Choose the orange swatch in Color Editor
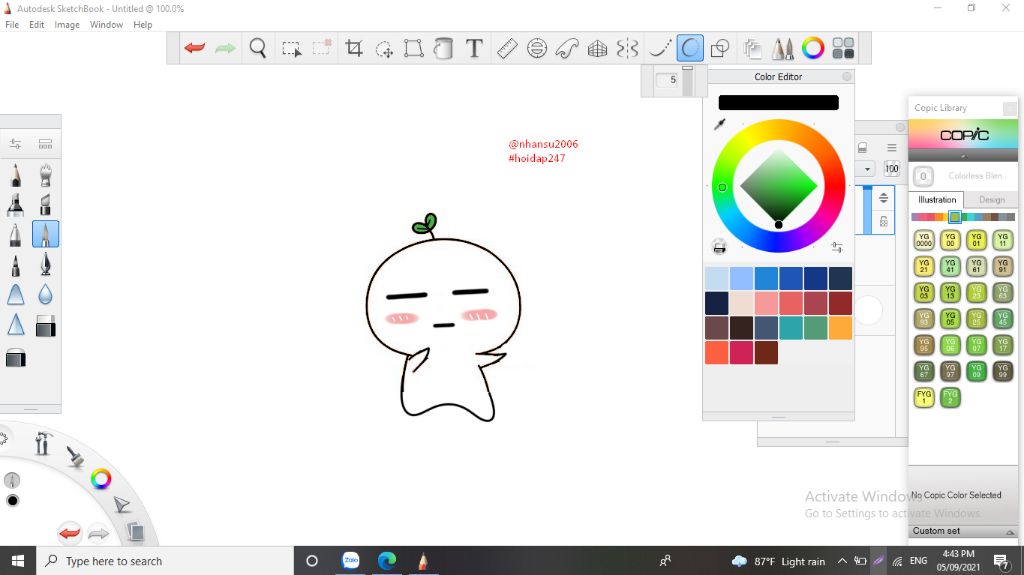The image size is (1024, 575). click(840, 328)
